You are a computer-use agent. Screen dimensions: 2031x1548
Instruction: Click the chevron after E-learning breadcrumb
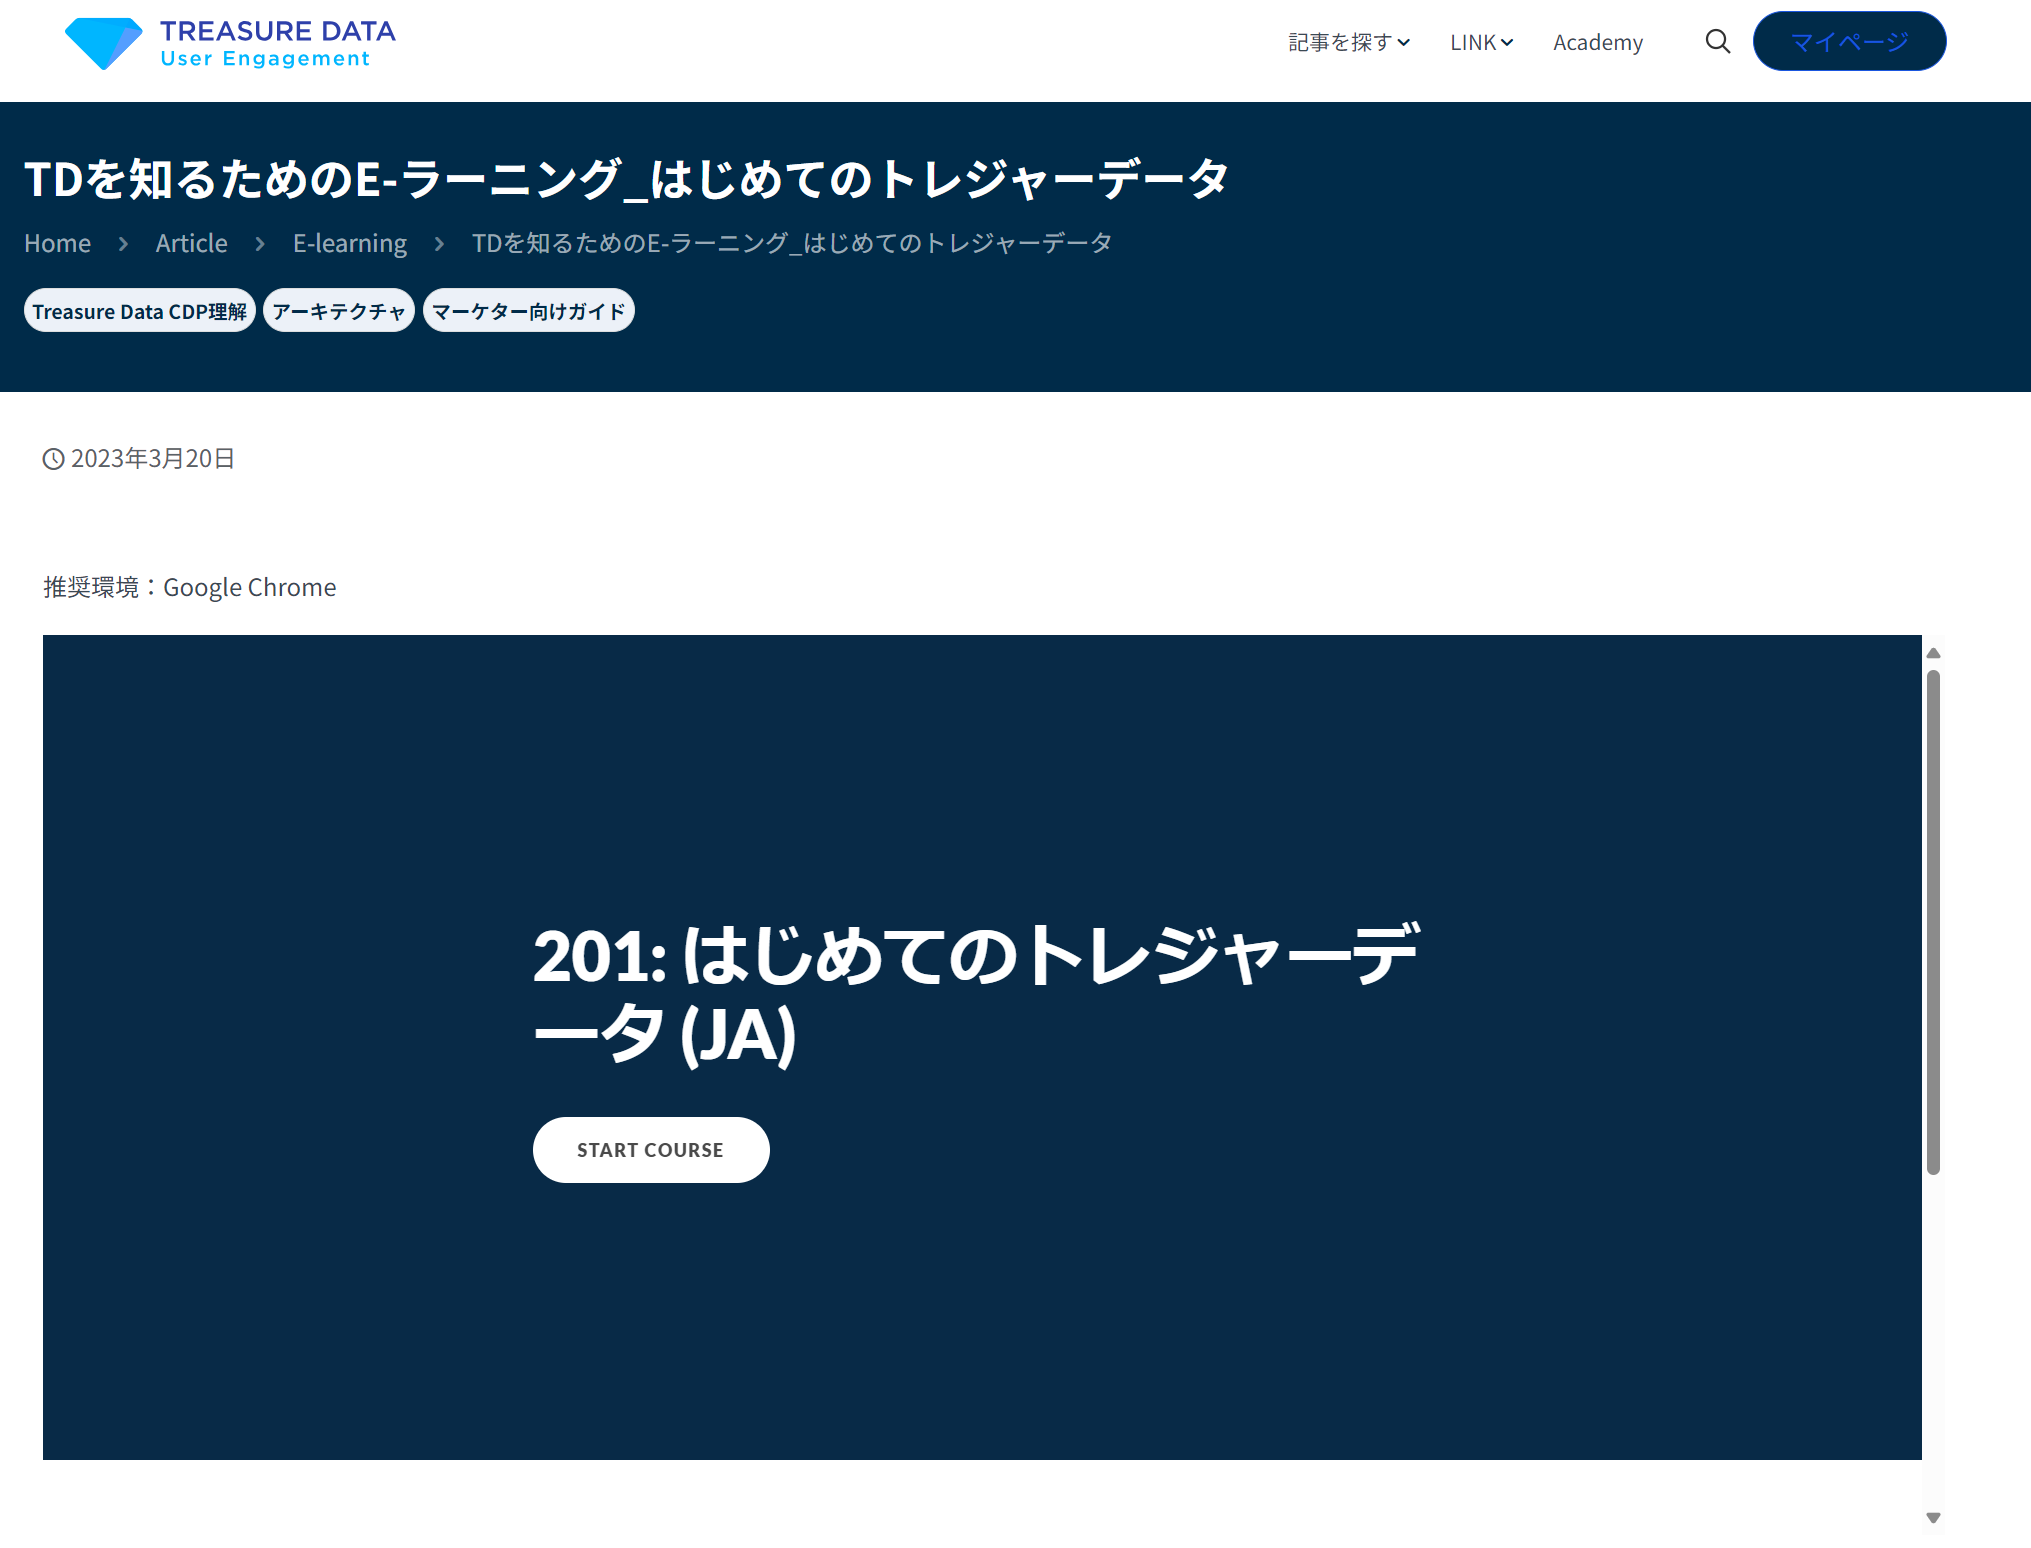click(438, 243)
